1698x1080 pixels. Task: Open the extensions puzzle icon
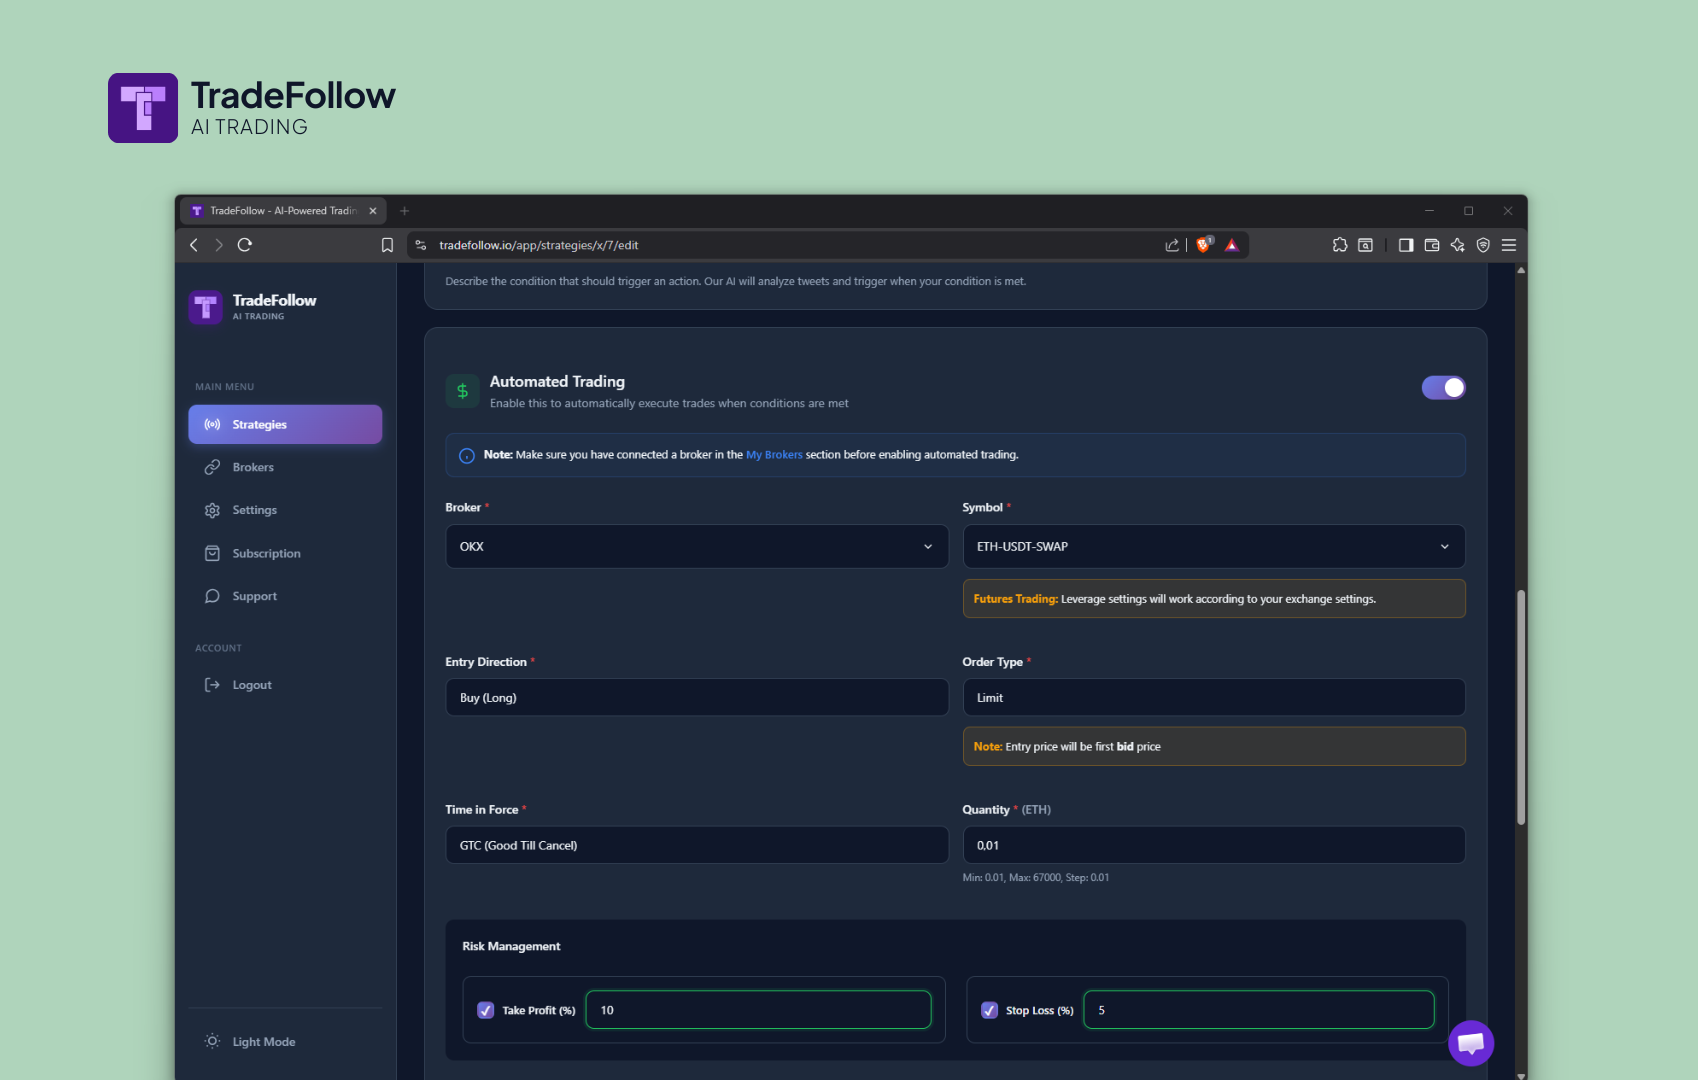pos(1340,245)
